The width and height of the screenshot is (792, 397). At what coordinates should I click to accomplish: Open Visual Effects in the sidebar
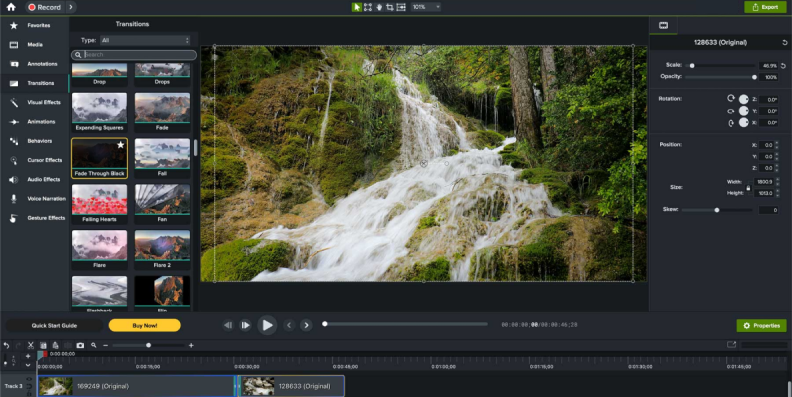click(x=34, y=103)
